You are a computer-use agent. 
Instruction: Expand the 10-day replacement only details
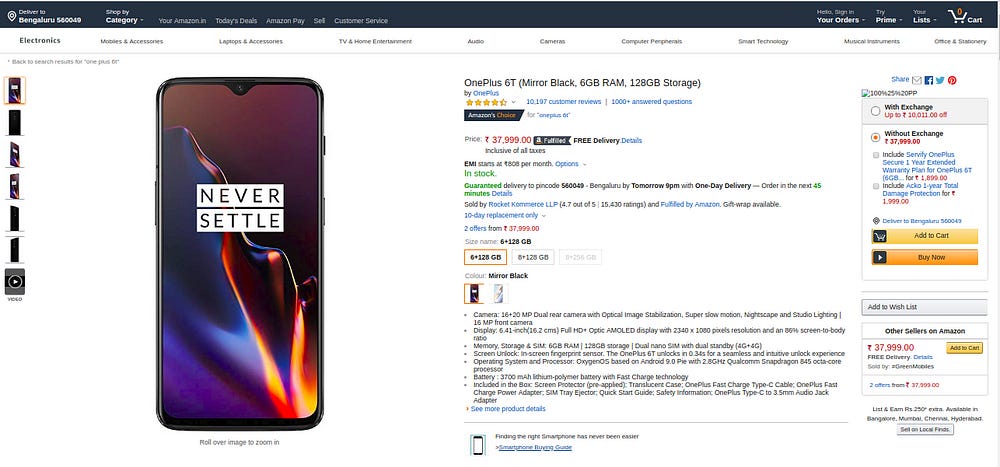(505, 215)
